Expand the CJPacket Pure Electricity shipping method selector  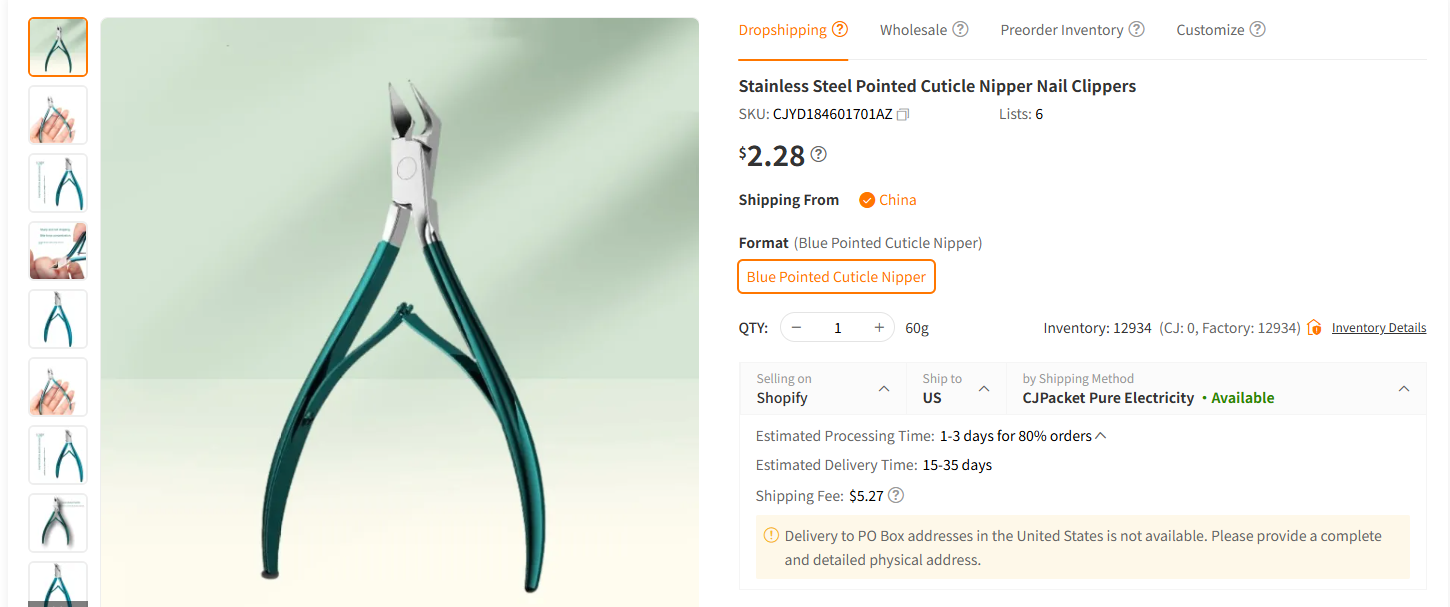point(1404,388)
